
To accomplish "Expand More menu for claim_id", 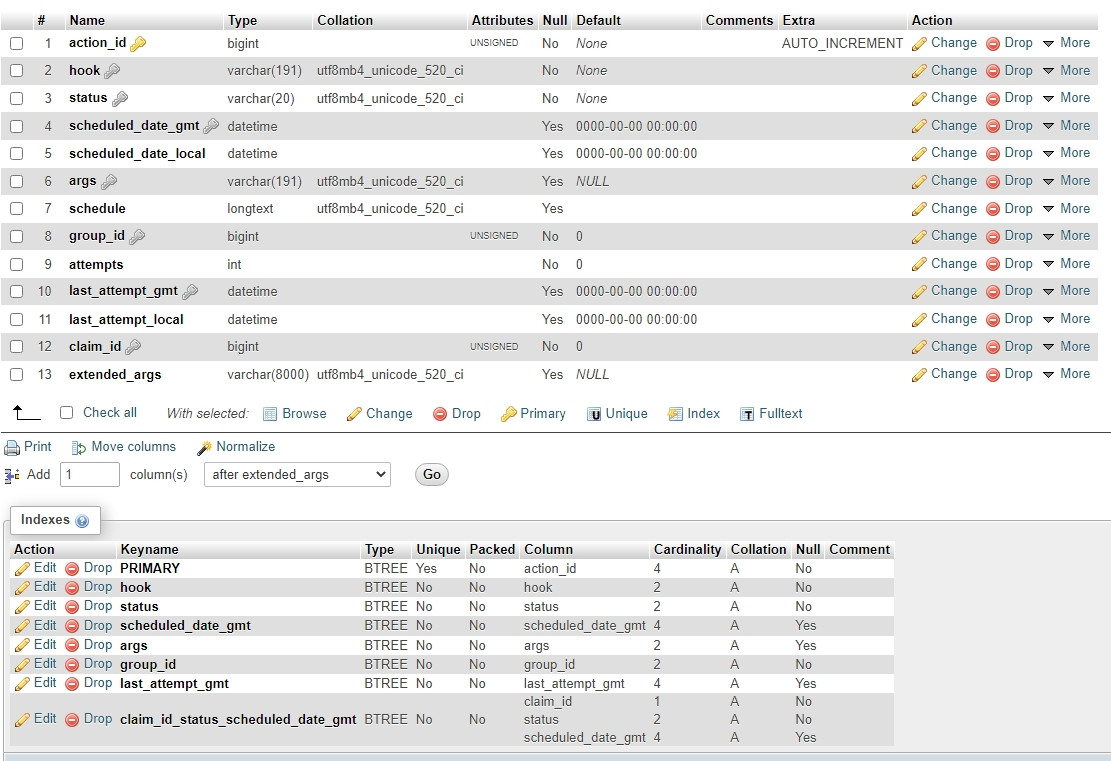I will (1067, 347).
